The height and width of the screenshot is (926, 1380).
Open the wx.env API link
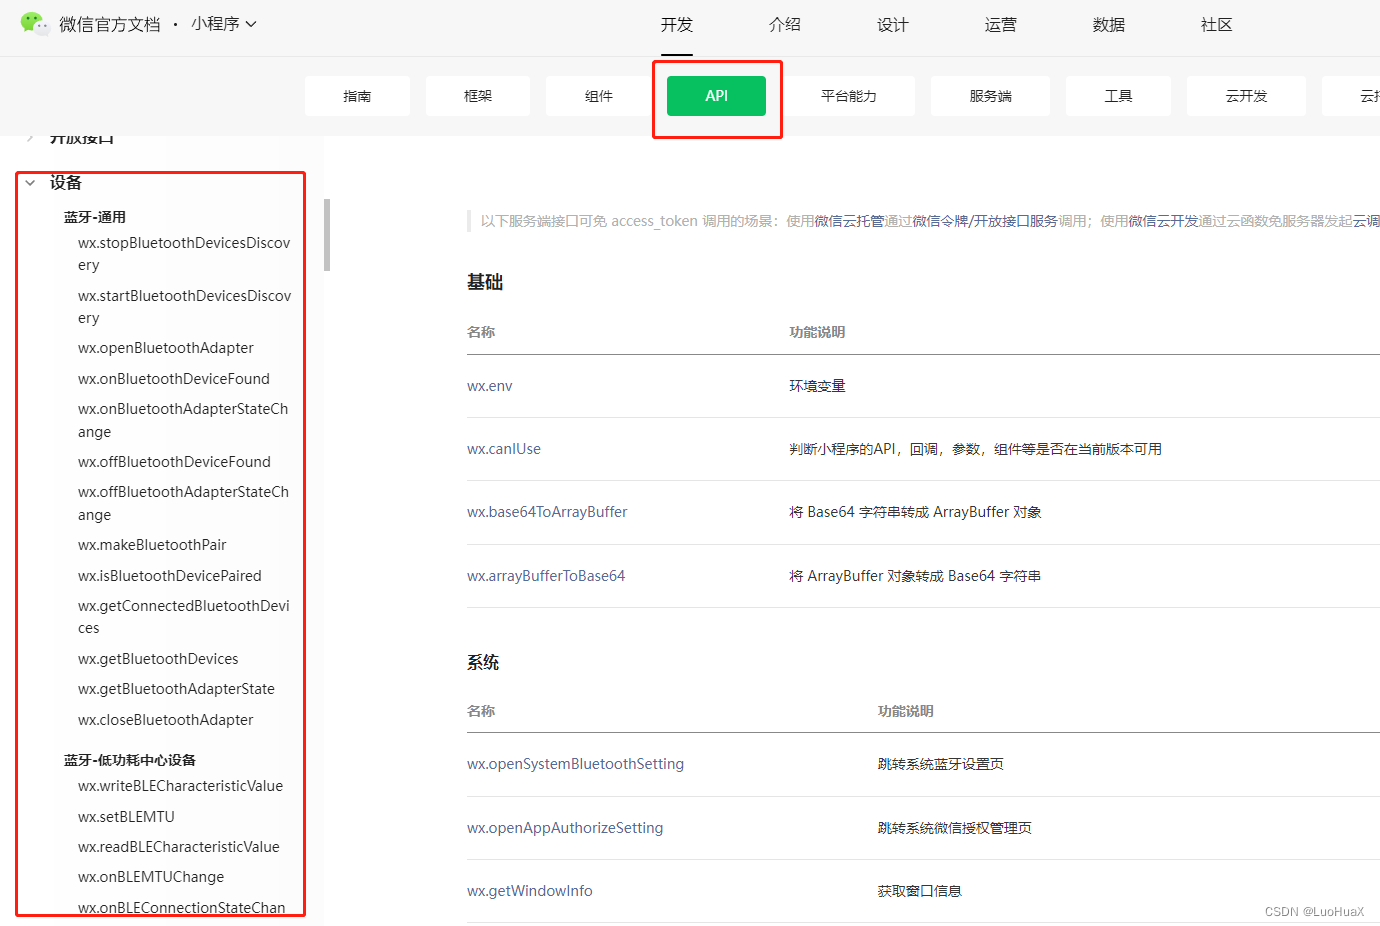tap(490, 386)
